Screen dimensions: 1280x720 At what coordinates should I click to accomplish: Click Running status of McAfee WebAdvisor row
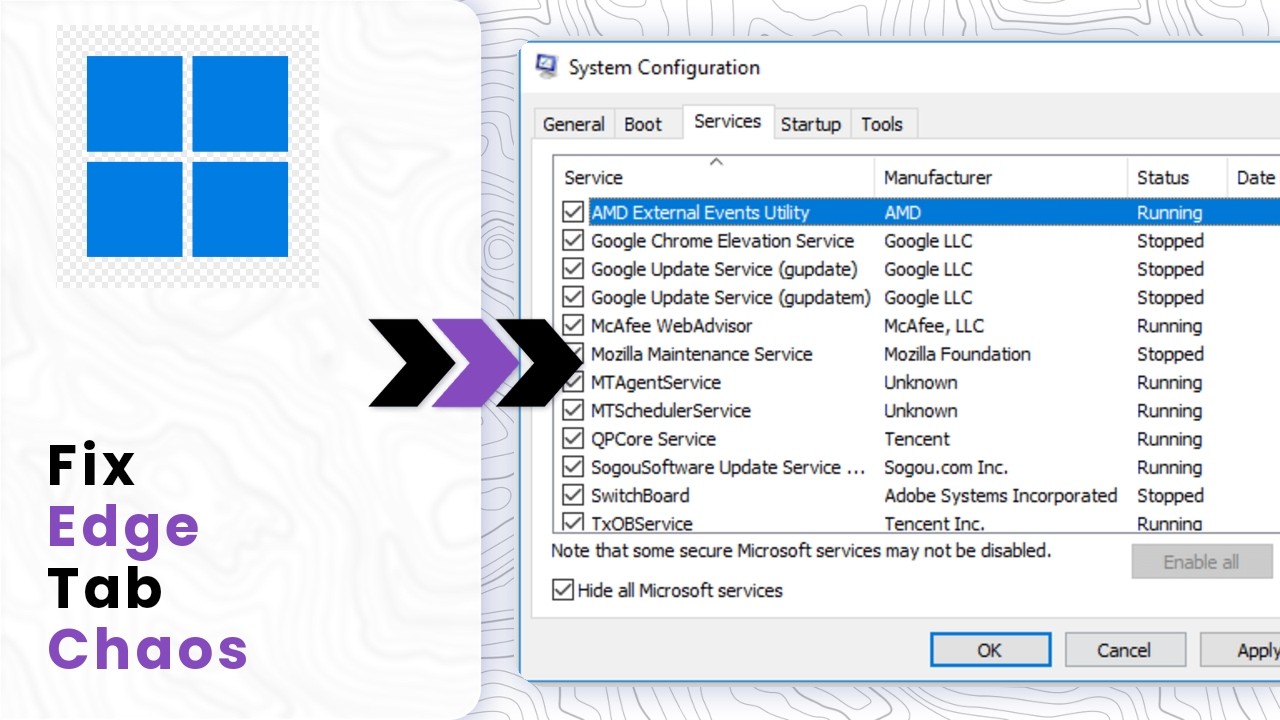pyautogui.click(x=1169, y=325)
